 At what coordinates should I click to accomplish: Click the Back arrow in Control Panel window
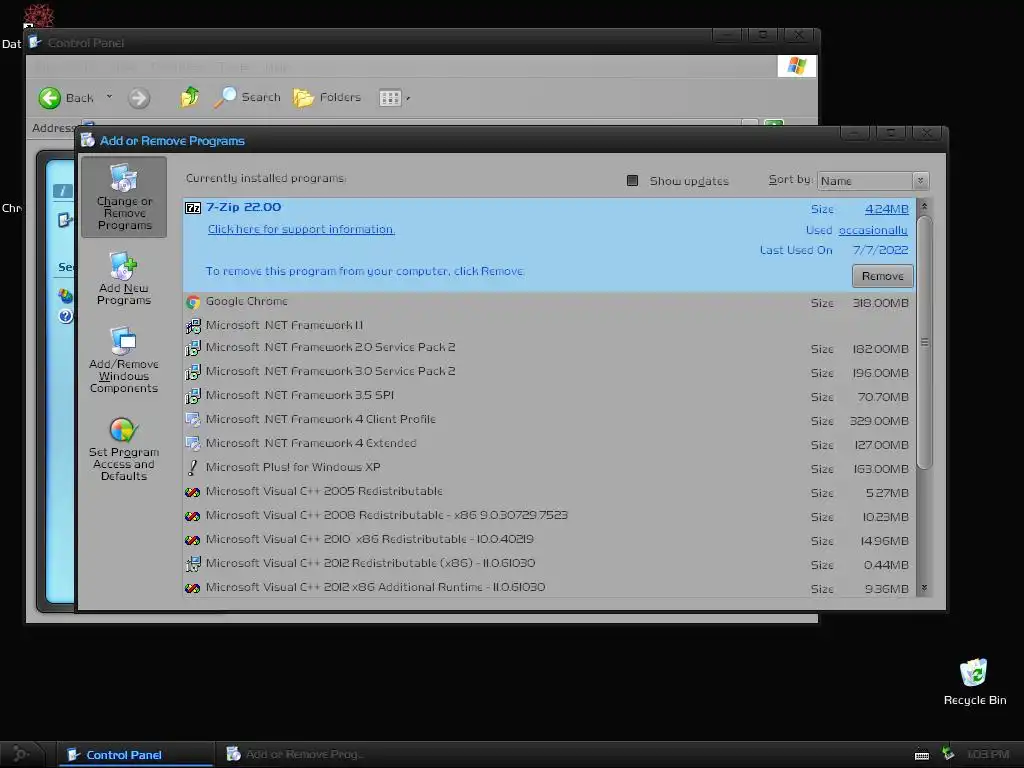coord(50,98)
